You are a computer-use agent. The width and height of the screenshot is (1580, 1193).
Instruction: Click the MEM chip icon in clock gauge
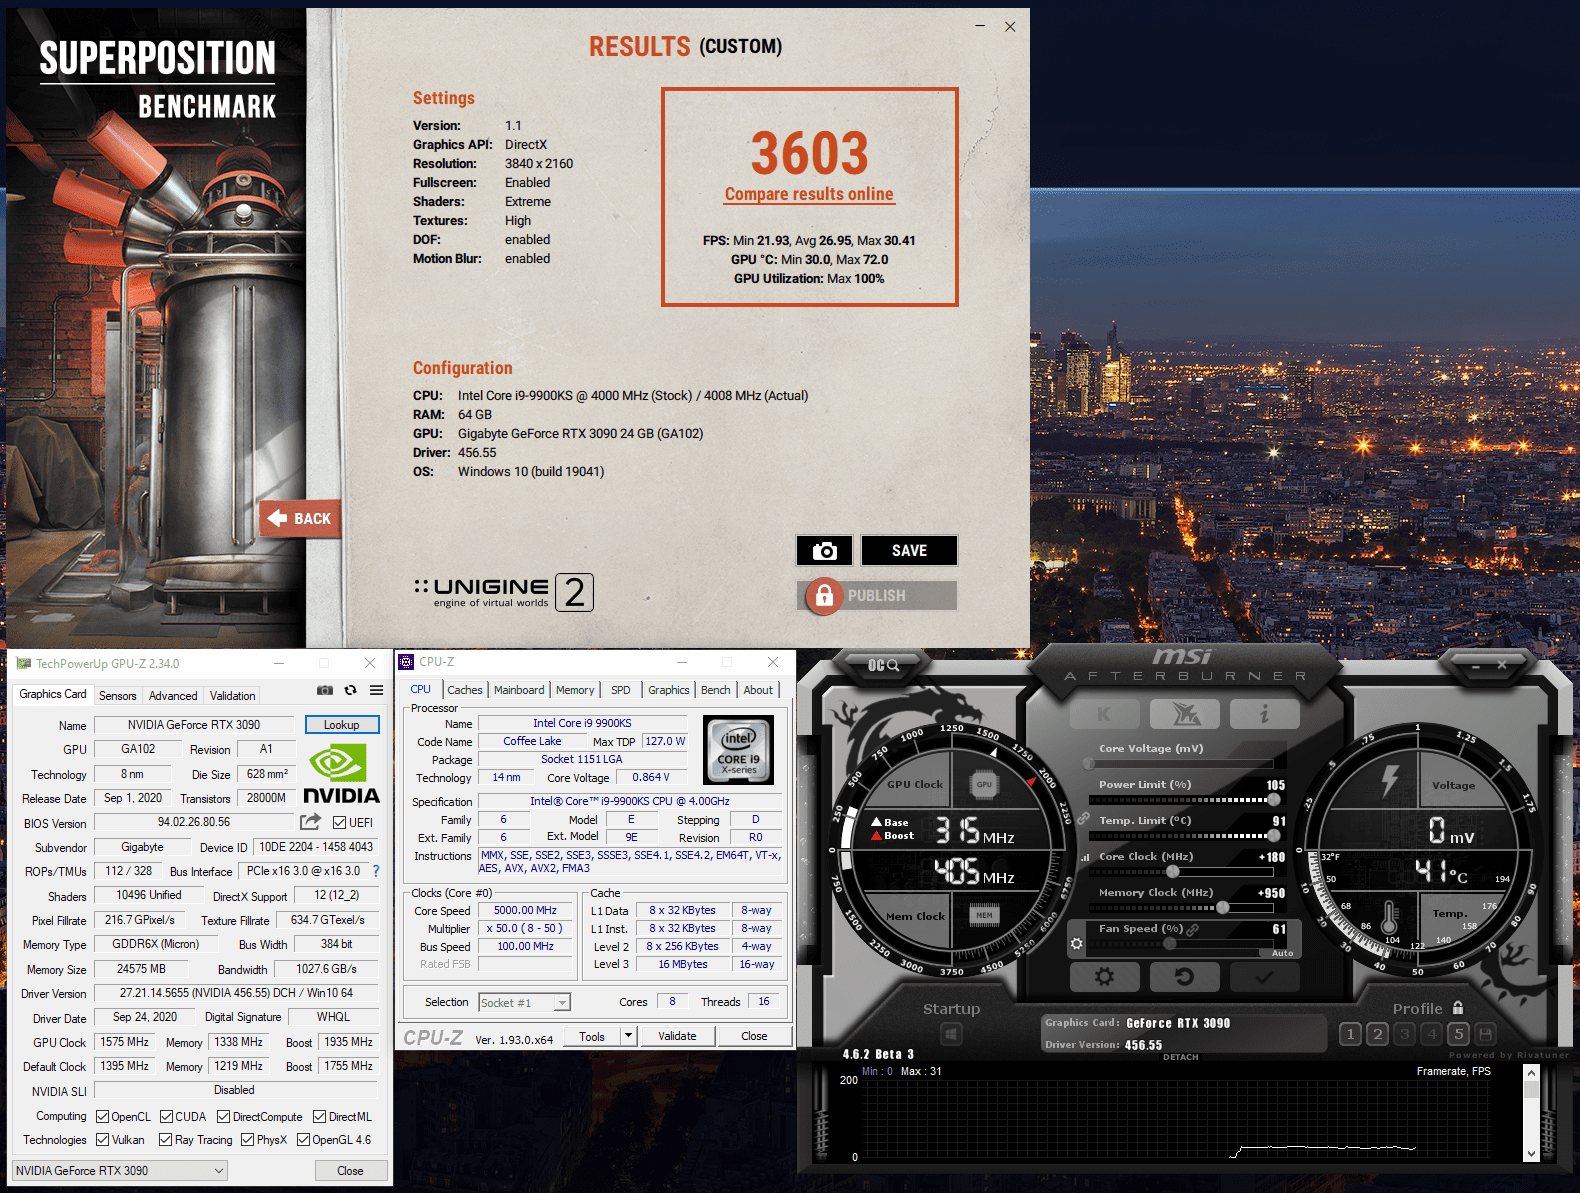coord(984,915)
